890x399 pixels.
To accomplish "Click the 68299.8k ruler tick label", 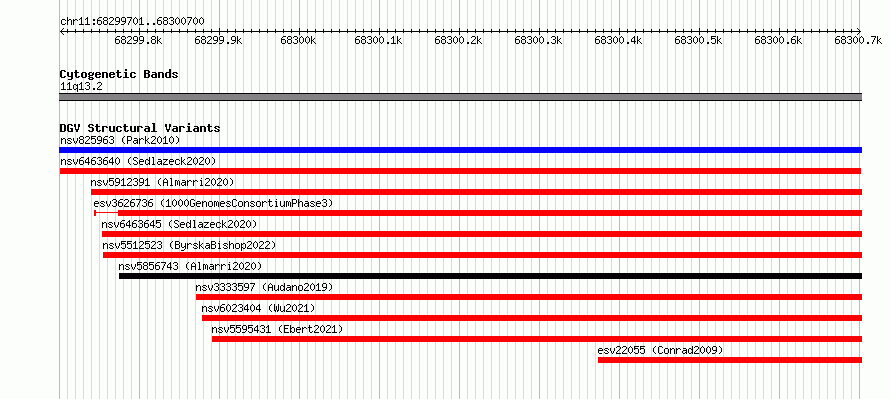I will point(138,40).
